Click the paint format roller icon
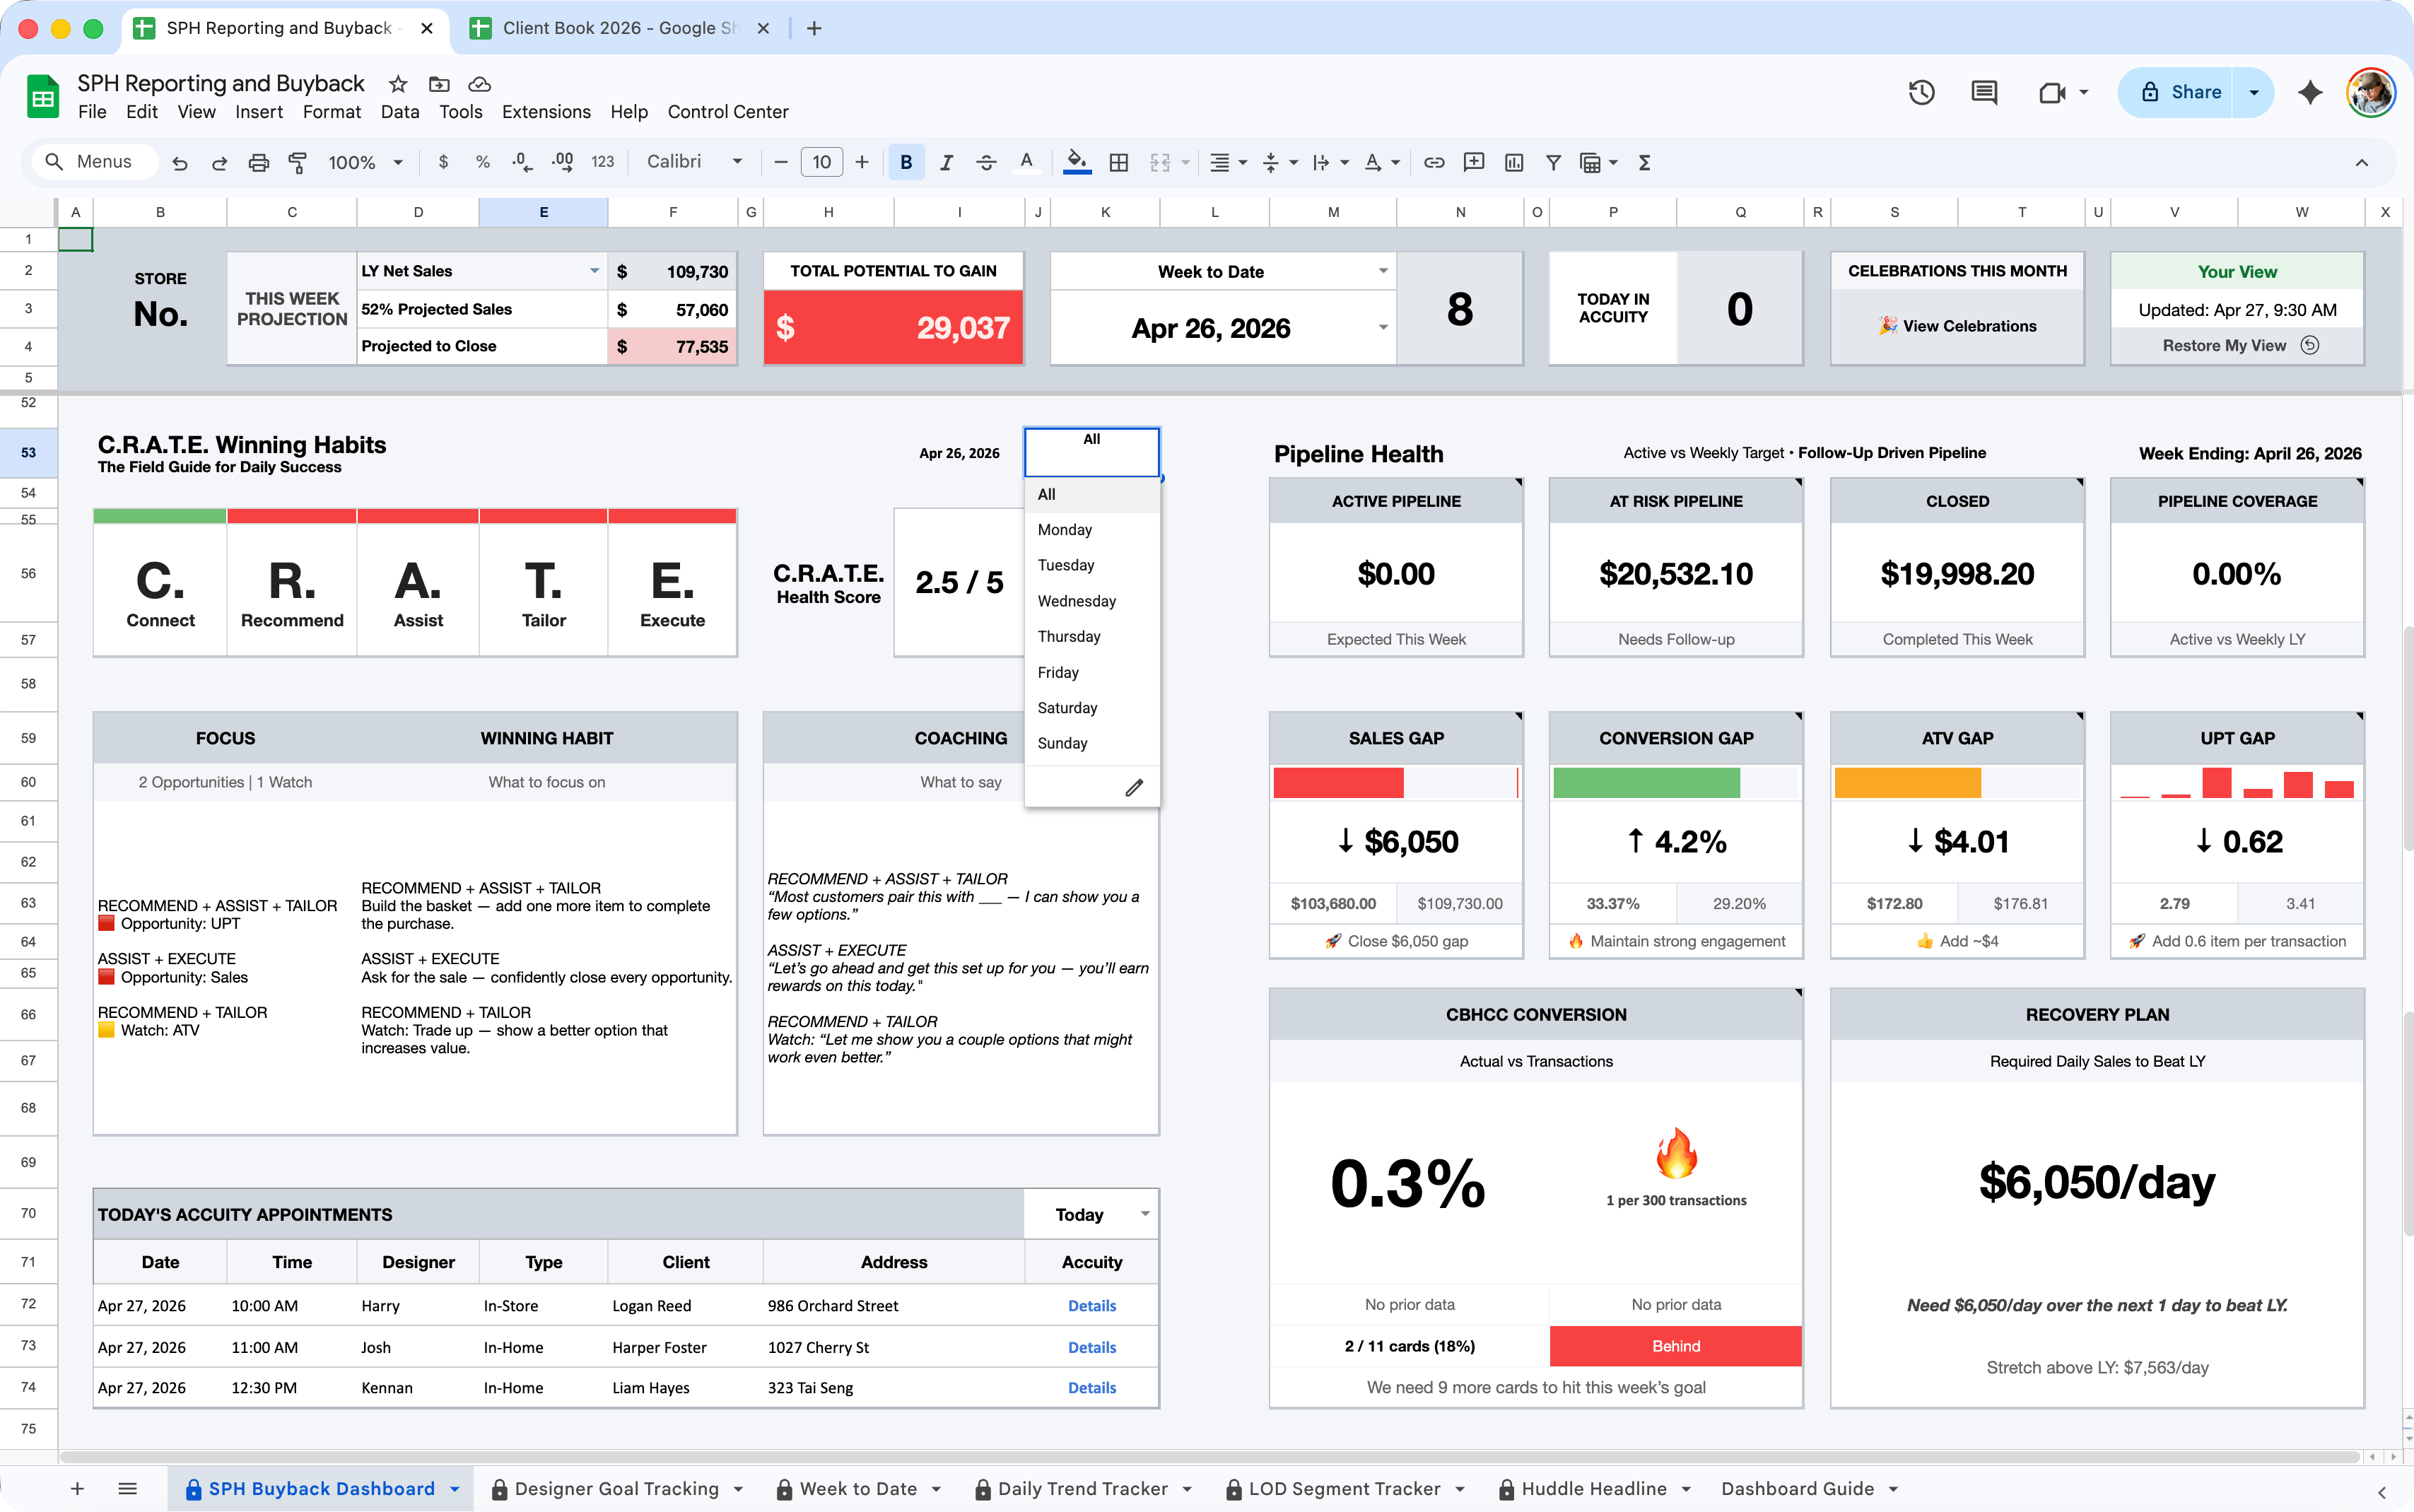The image size is (2414, 1512). coord(297,162)
